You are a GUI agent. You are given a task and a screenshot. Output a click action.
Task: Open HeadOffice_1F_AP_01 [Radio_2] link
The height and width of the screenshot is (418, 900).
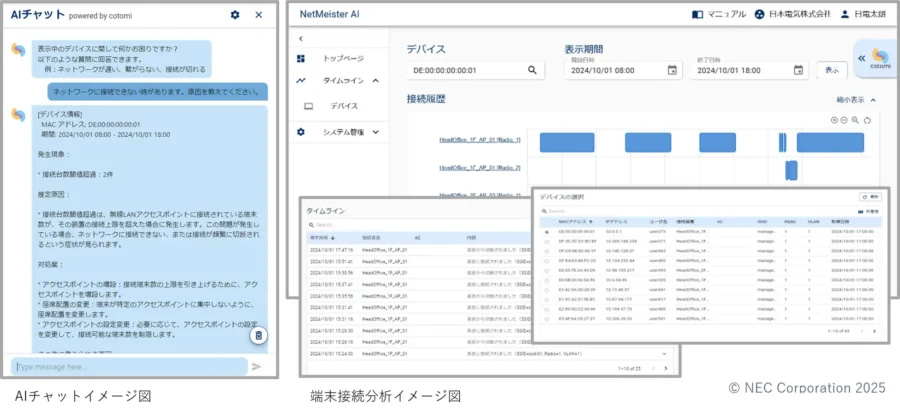click(480, 168)
